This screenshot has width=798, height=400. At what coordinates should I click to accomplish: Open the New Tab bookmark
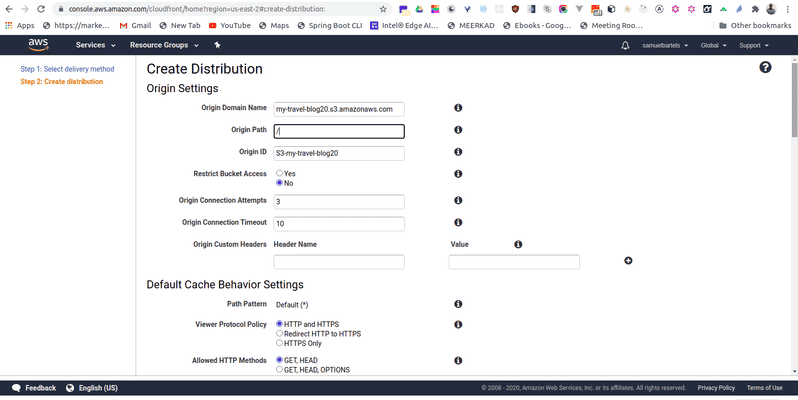click(180, 25)
